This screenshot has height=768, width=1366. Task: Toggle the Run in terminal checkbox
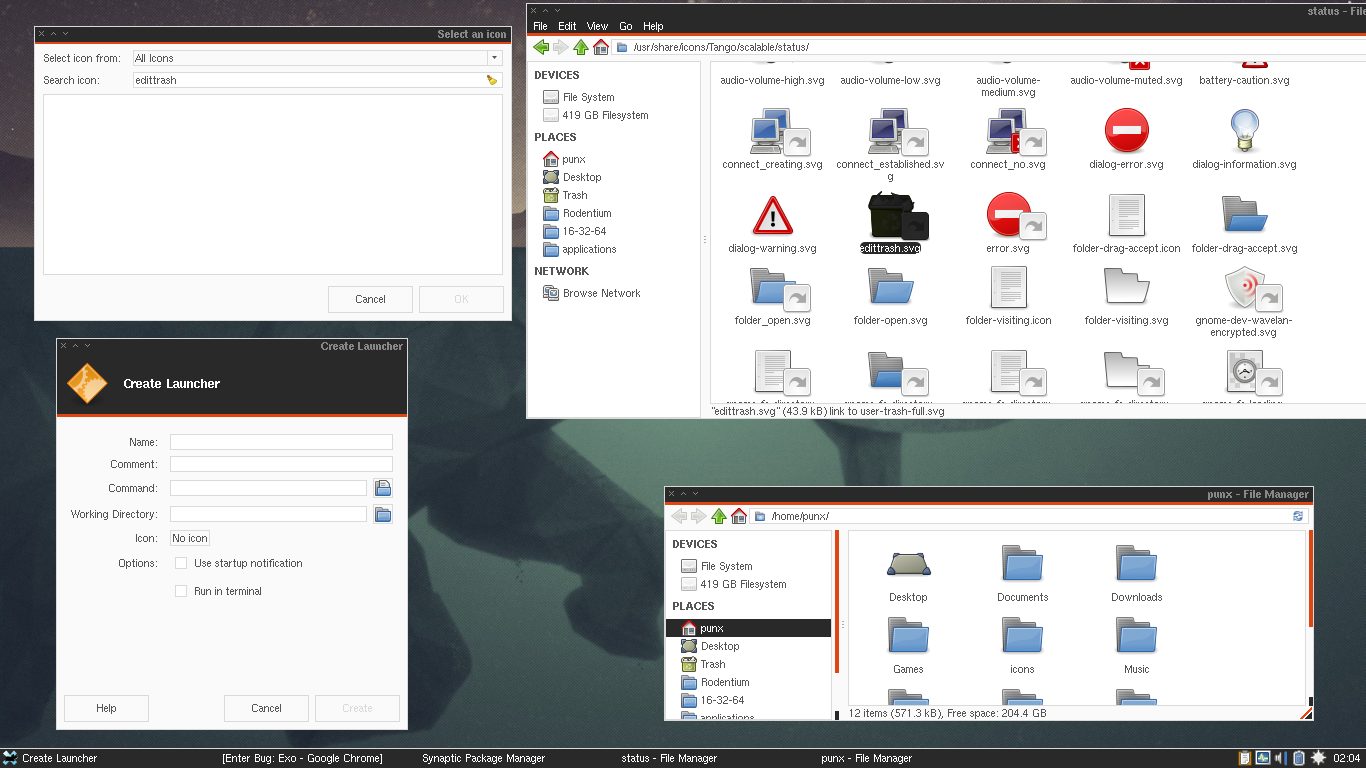(181, 591)
